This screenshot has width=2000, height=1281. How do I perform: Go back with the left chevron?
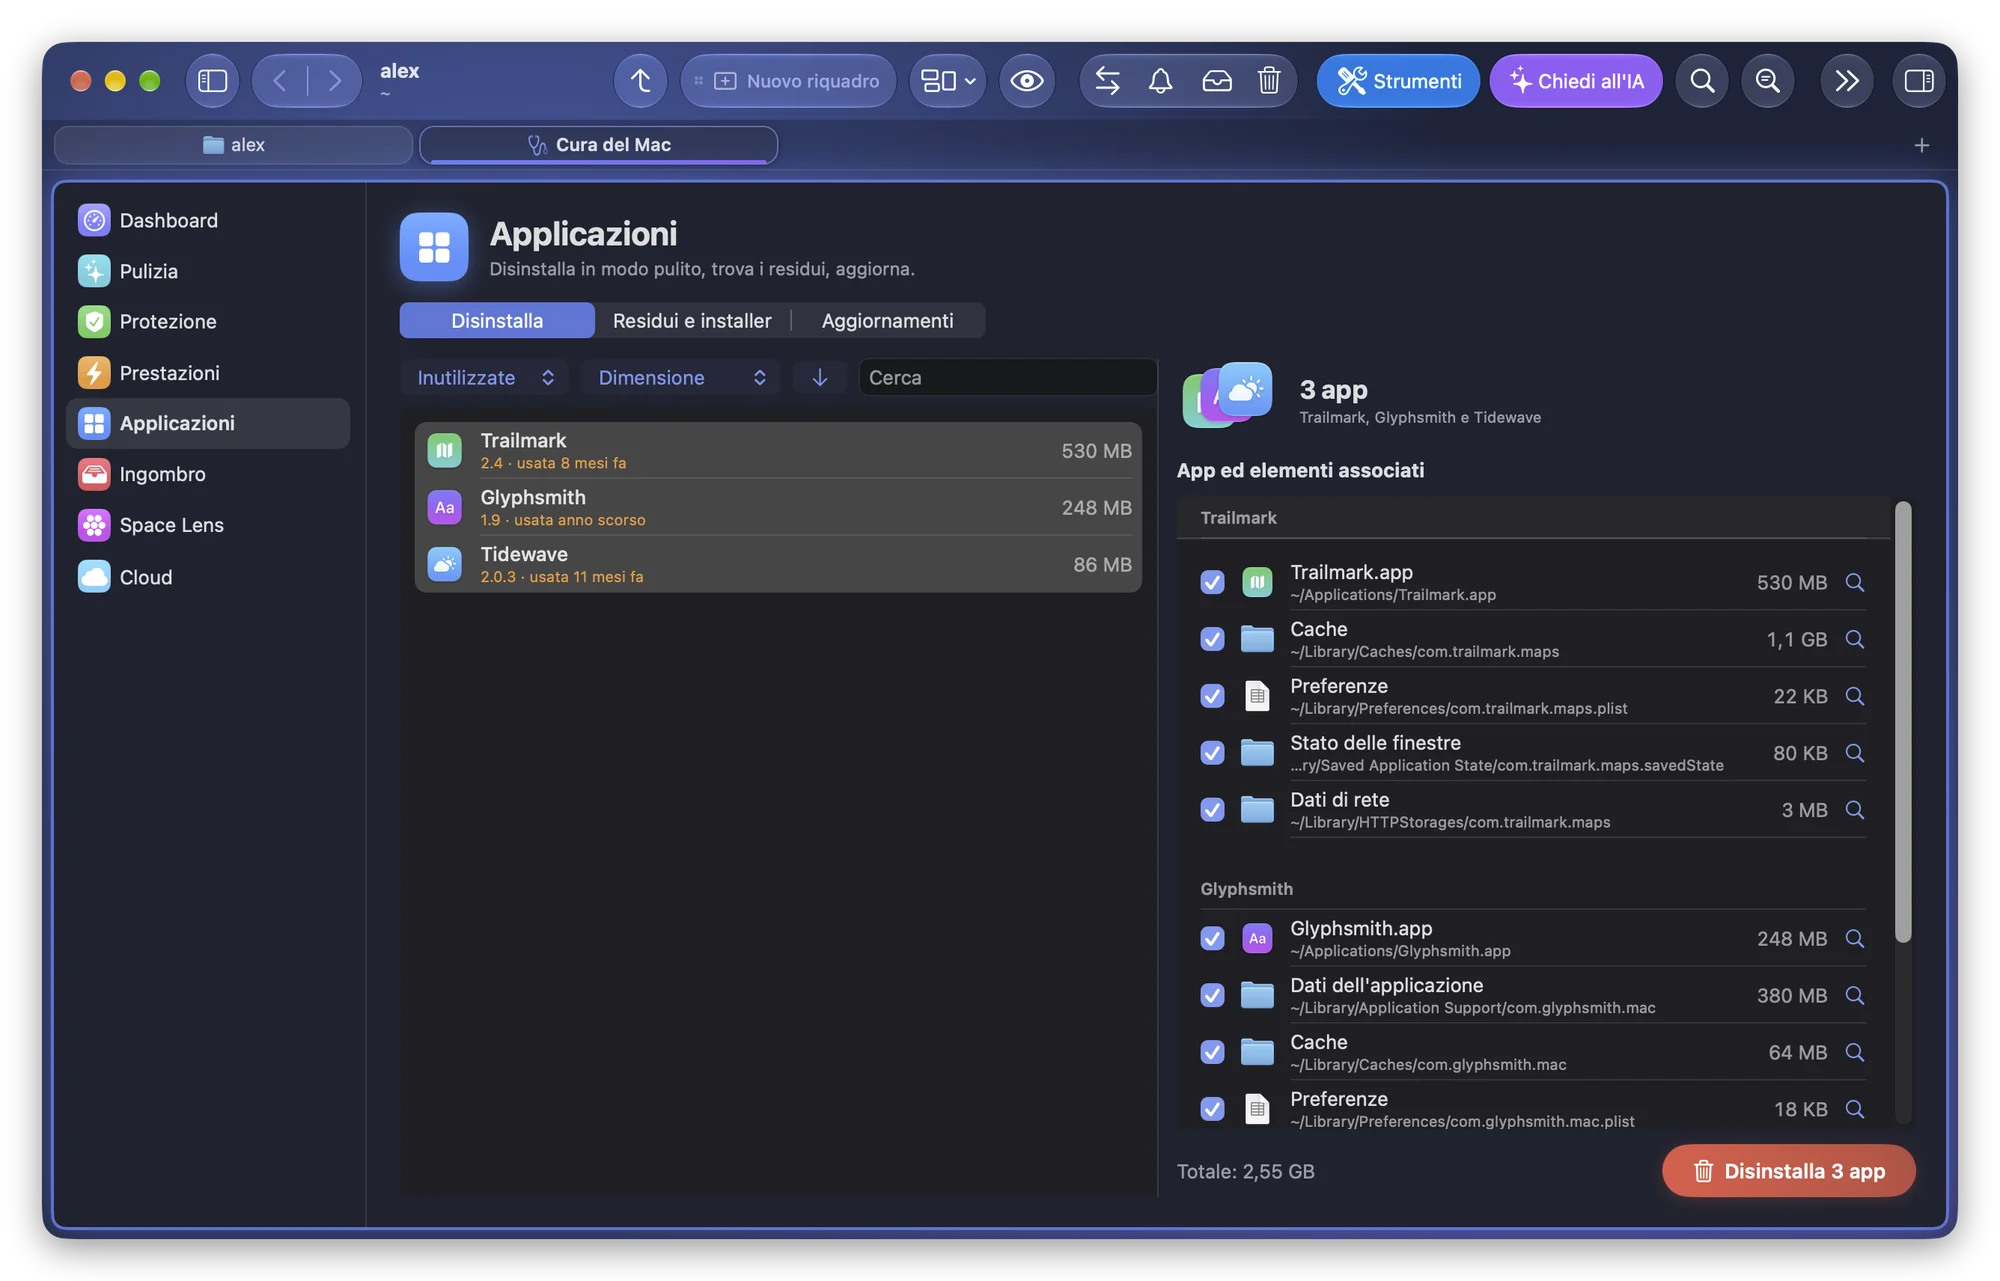[280, 81]
